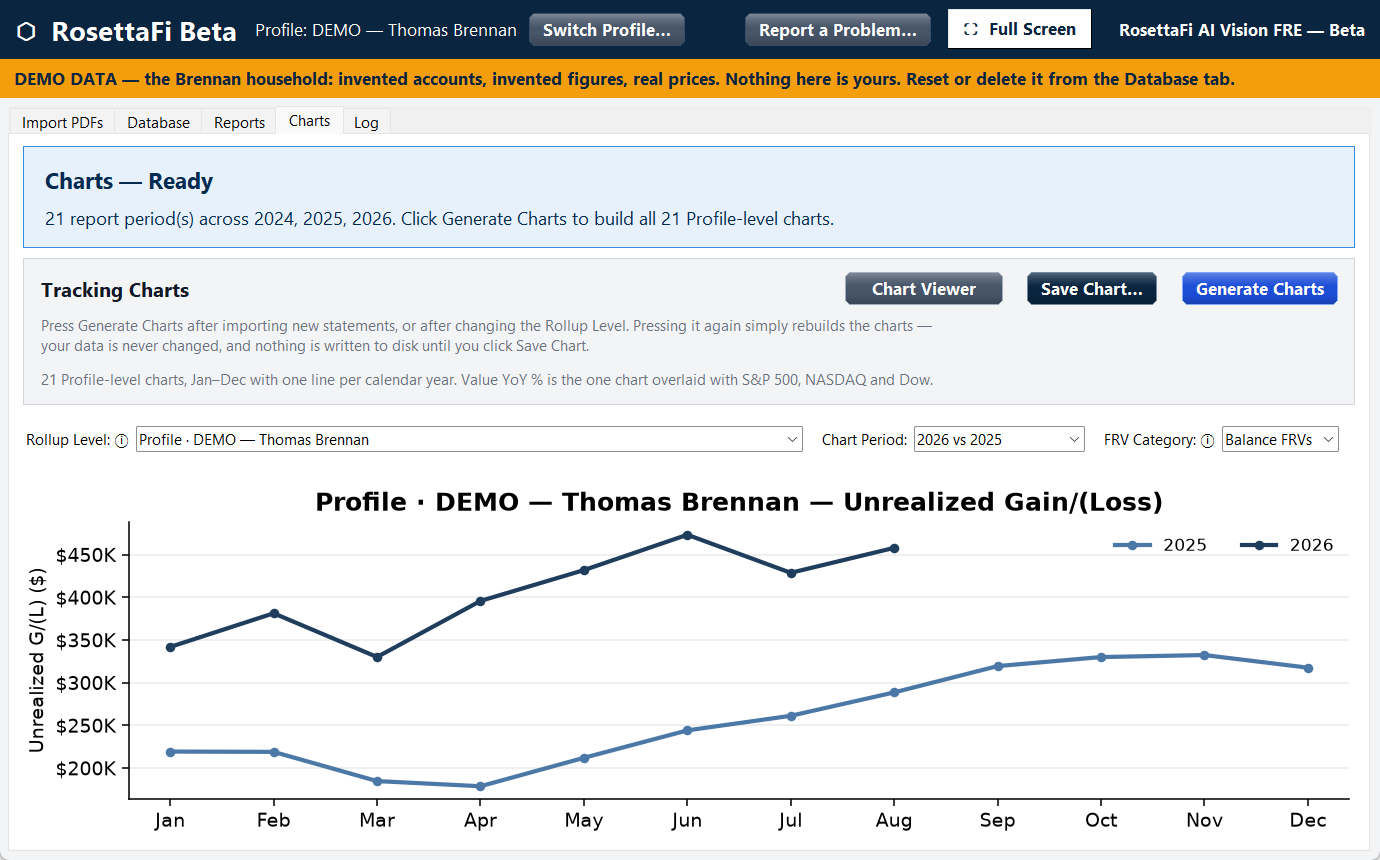This screenshot has height=860, width=1380.
Task: Click the 2026 legend line marker
Action: coord(1259,545)
